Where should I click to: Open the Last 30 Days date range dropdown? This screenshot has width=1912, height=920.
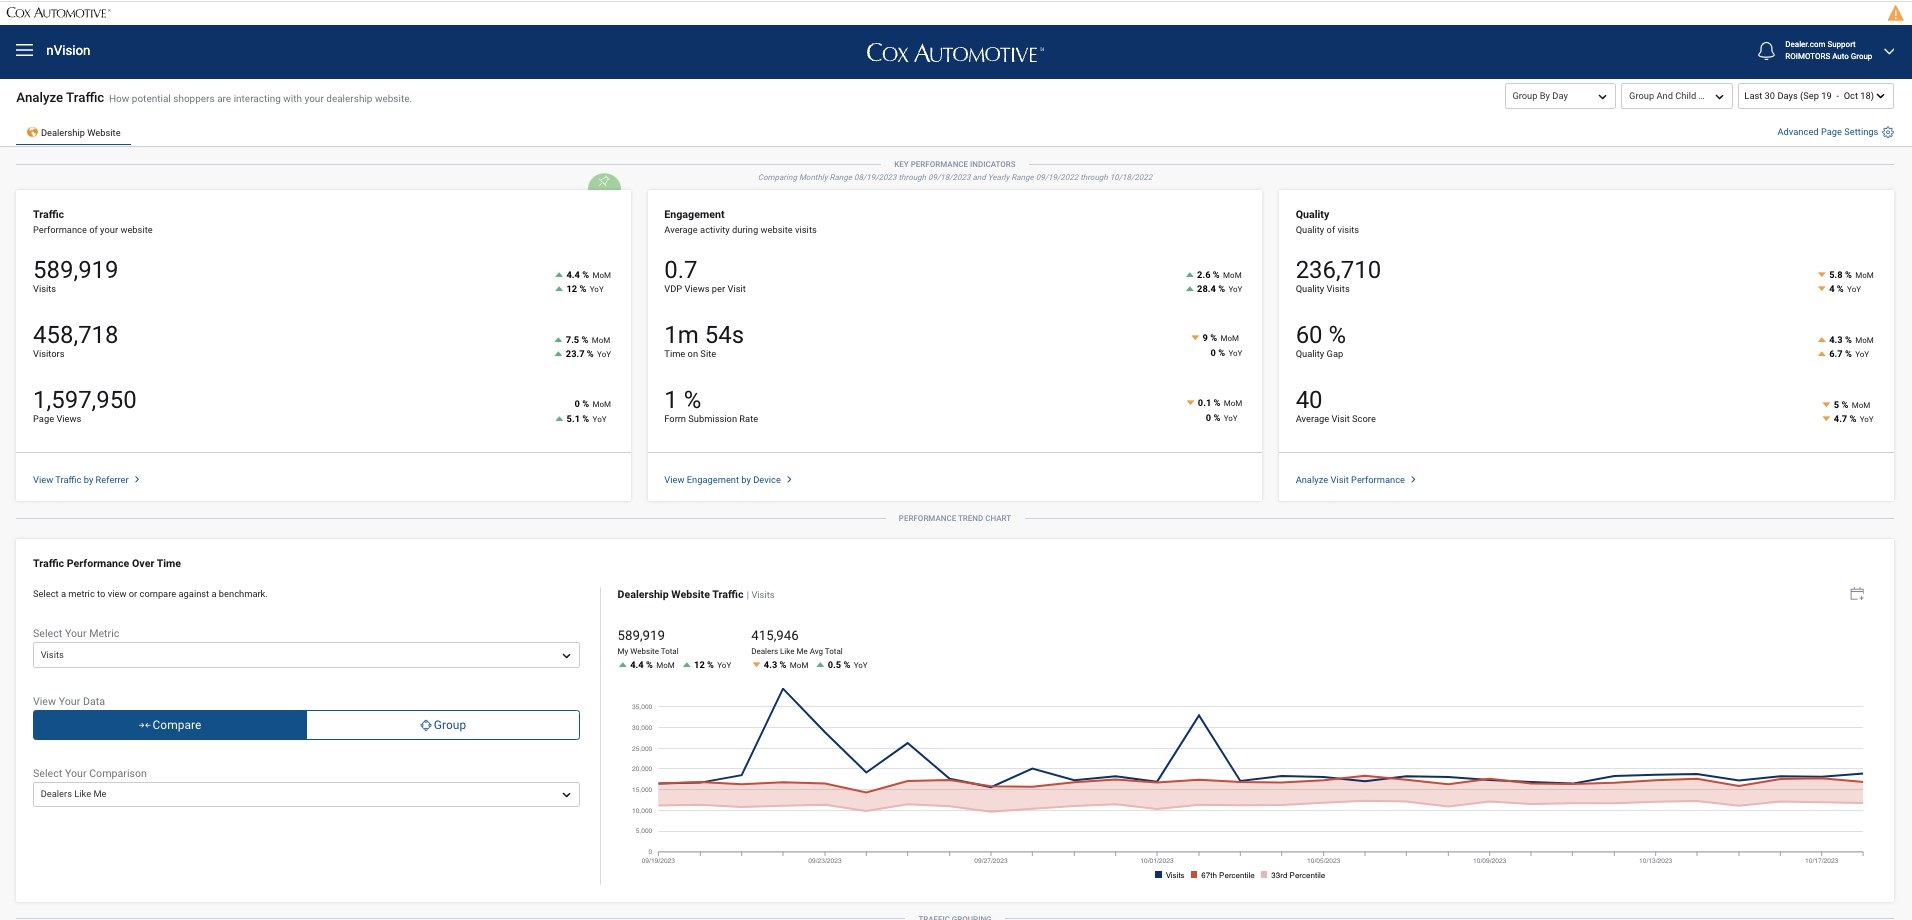pos(1815,96)
